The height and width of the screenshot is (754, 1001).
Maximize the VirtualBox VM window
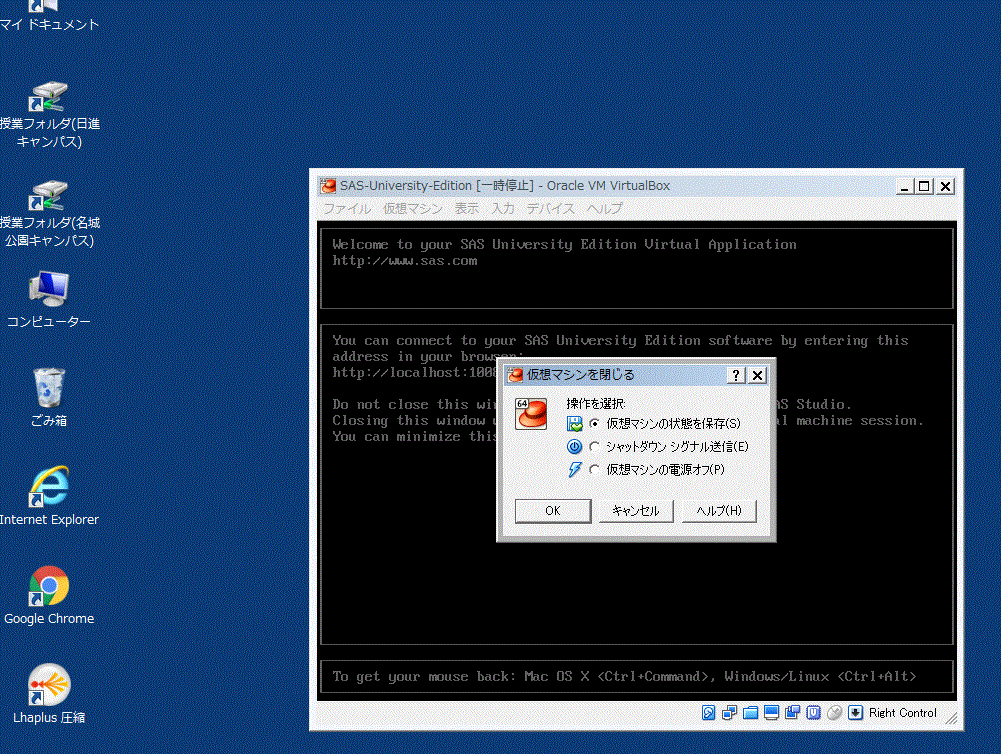click(924, 186)
